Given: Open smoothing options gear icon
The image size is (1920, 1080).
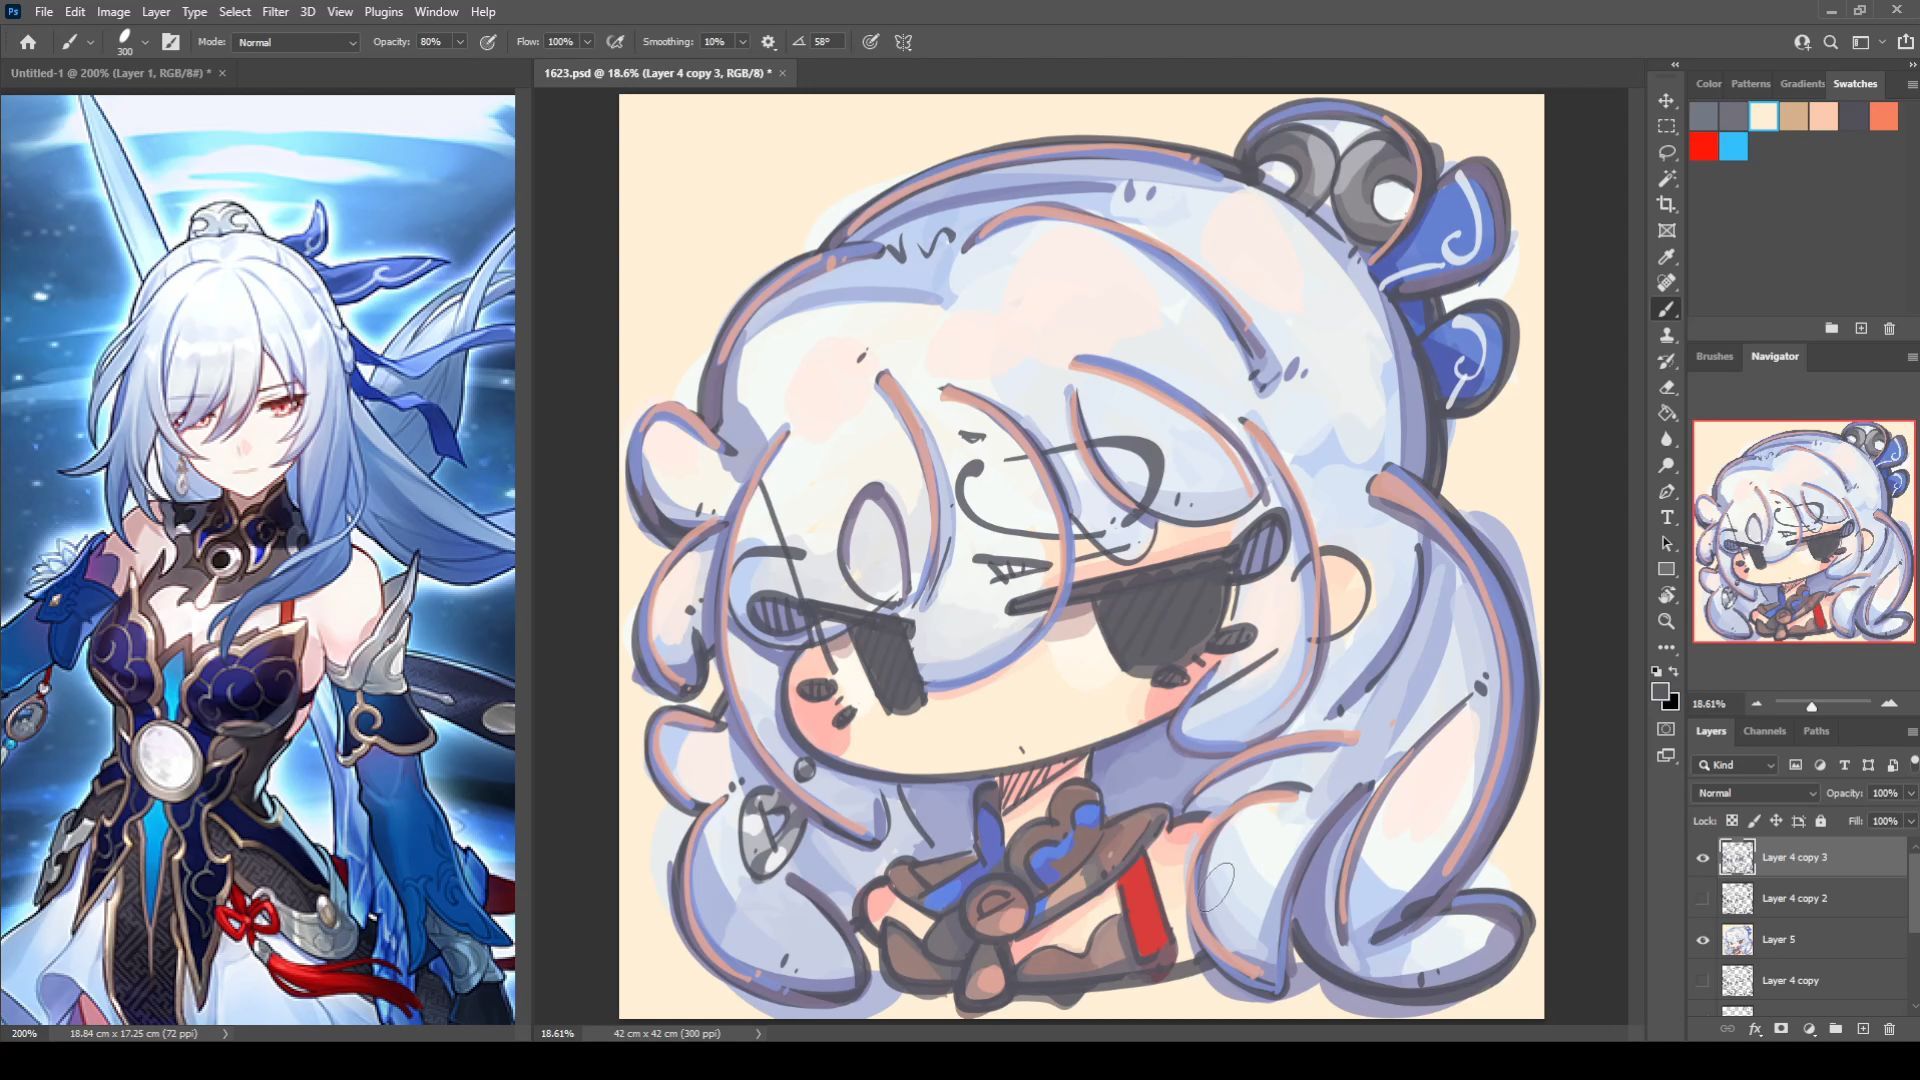Looking at the screenshot, I should click(768, 42).
